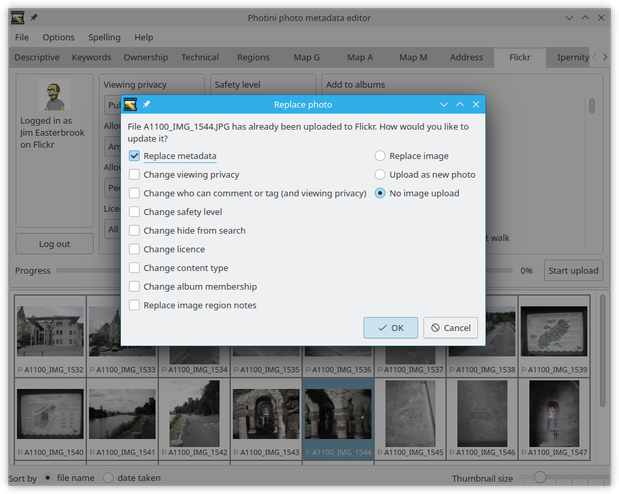Image resolution: width=619 pixels, height=494 pixels.
Task: Check Change who can comment or tag
Action: 134,193
